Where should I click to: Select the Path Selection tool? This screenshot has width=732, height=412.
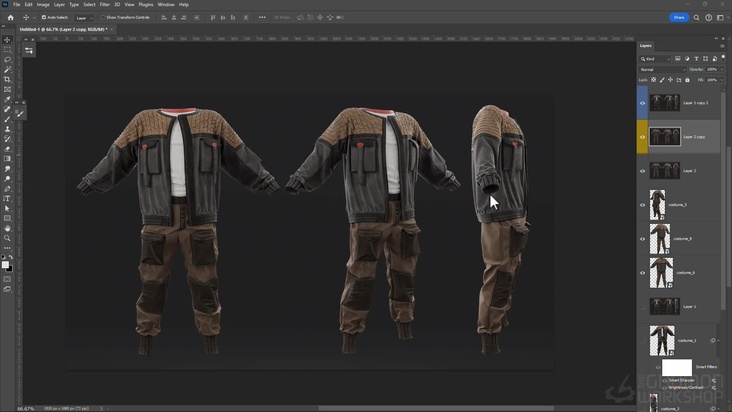point(7,209)
